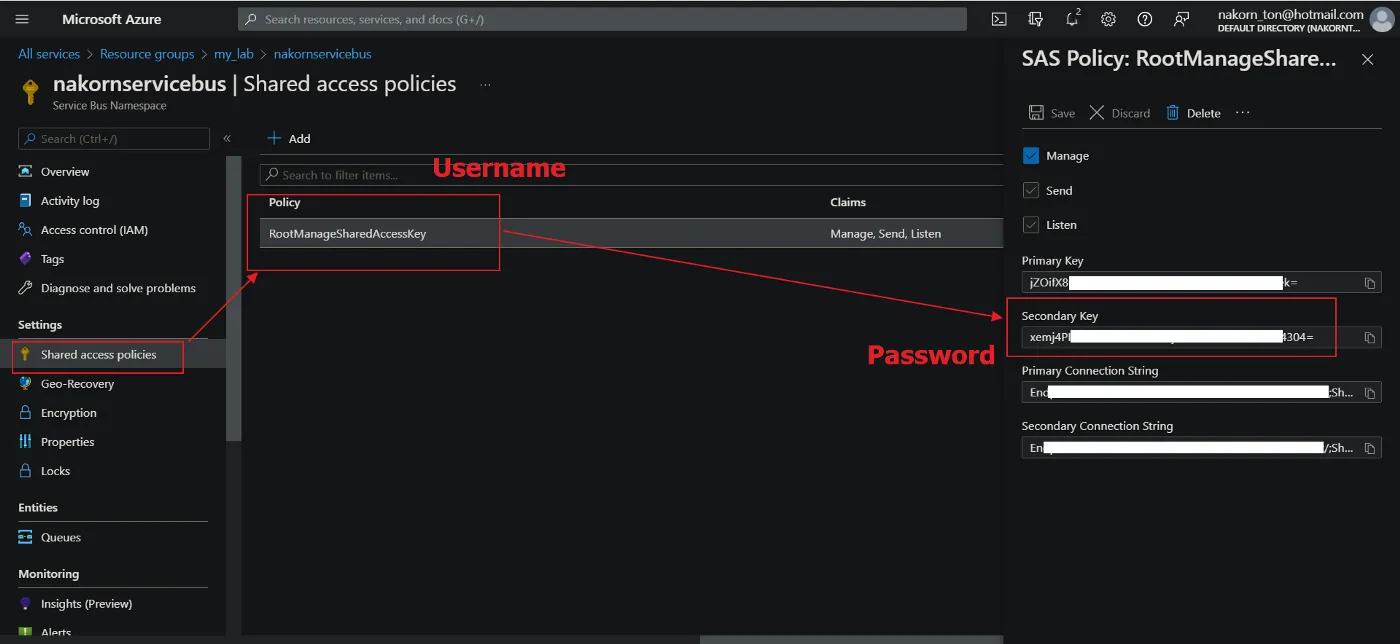Copy the Secondary Connection String

pyautogui.click(x=1370, y=448)
